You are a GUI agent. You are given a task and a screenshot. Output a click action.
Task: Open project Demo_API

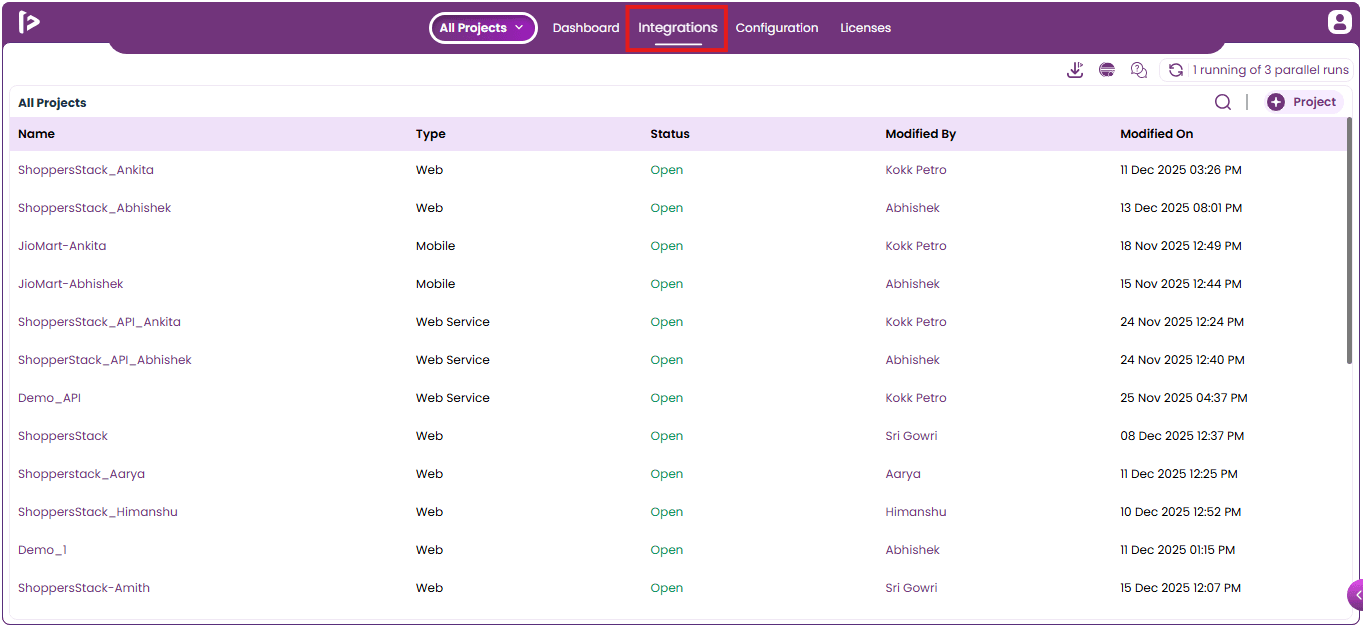[x=49, y=398]
